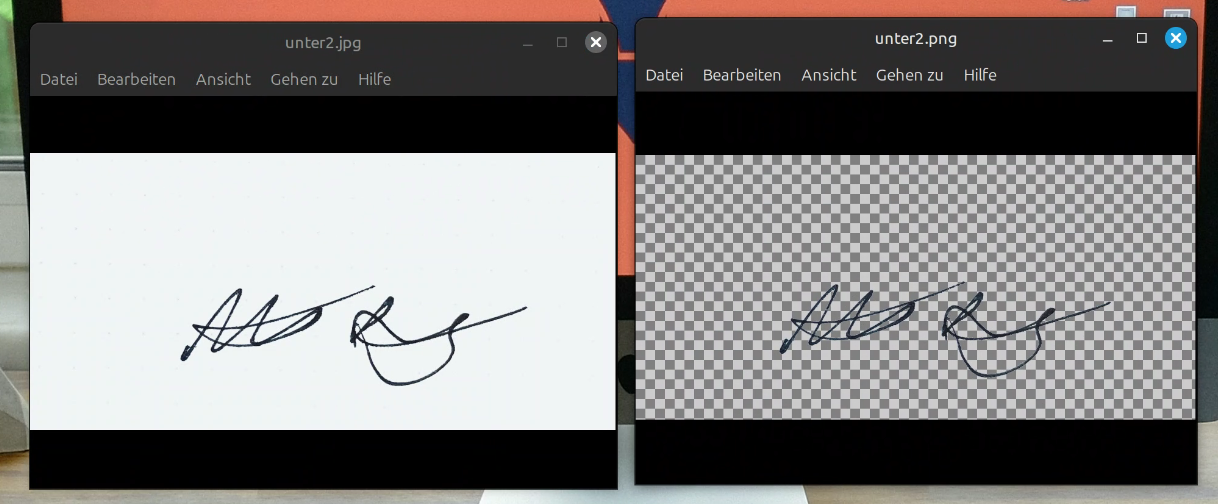Open Bearbeiten menu in unter2.png window
Image resolution: width=1218 pixels, height=504 pixels.
tap(742, 75)
